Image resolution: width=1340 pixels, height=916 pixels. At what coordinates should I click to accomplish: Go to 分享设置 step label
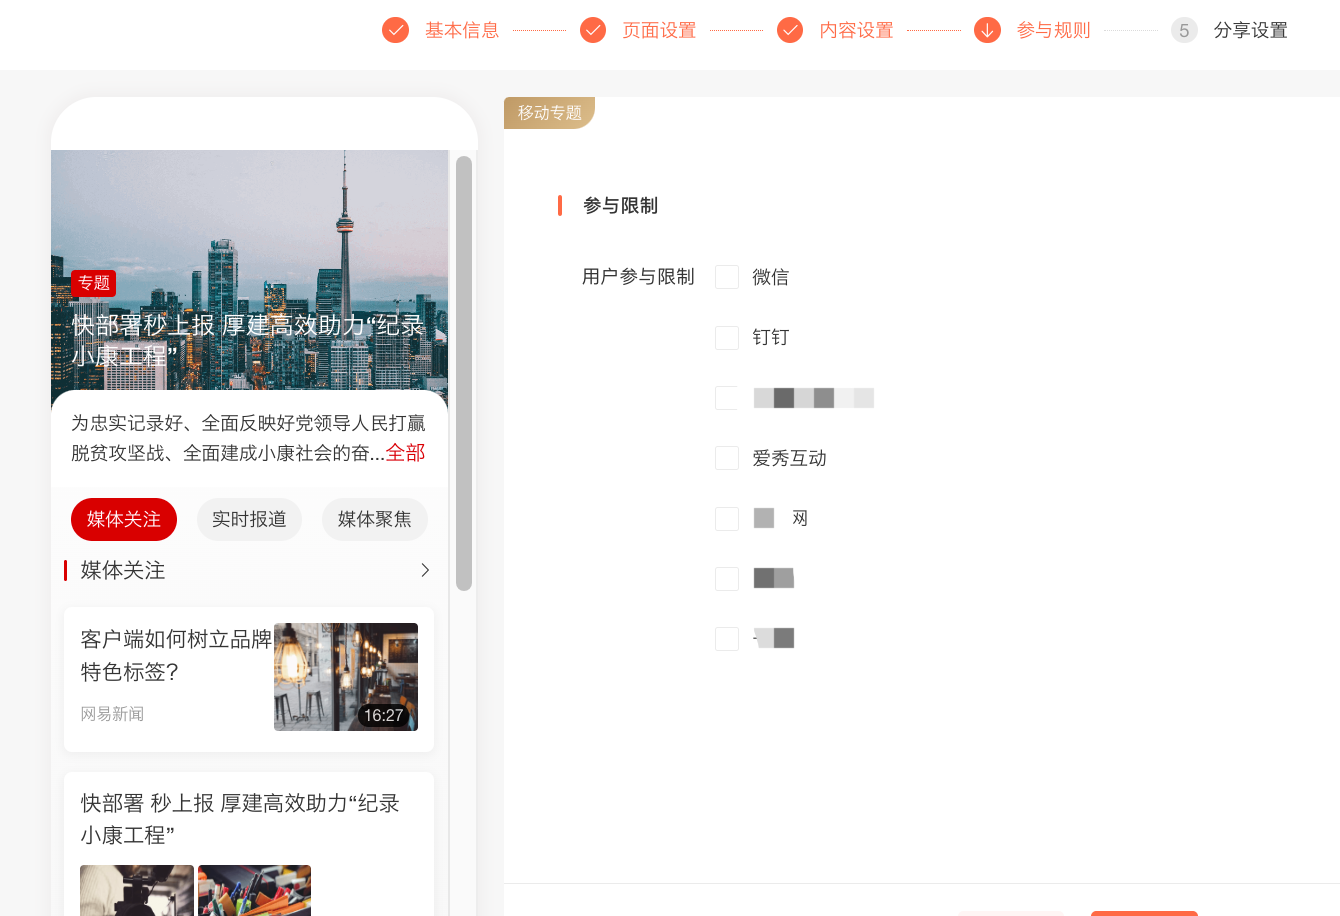pyautogui.click(x=1250, y=30)
